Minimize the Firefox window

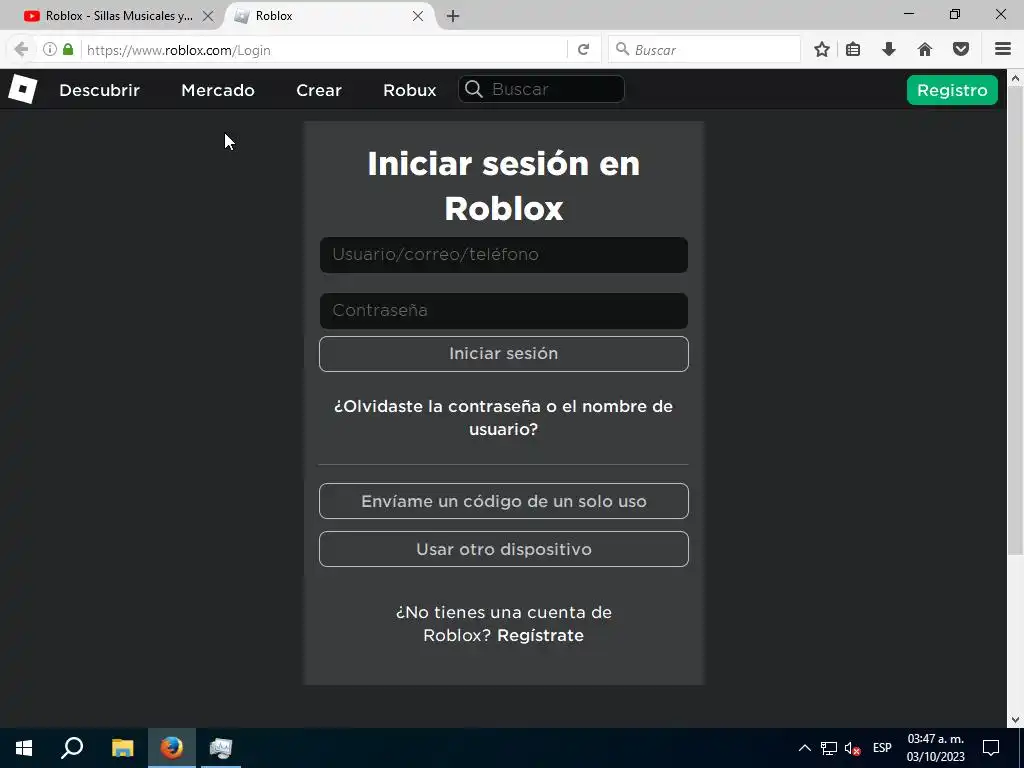point(909,14)
